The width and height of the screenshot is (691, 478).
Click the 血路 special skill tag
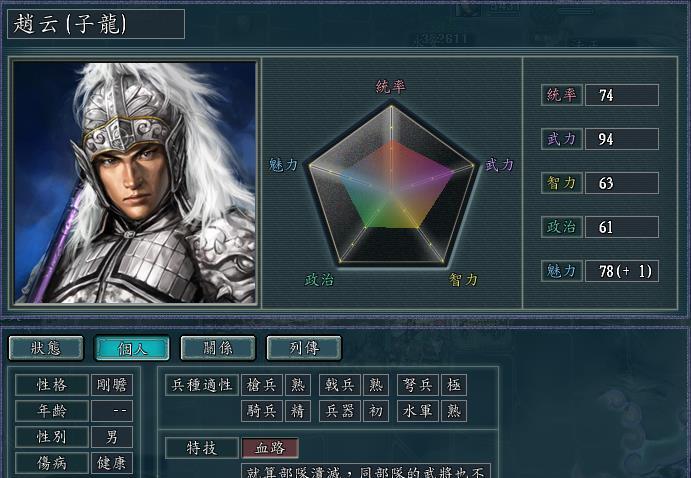pos(270,448)
